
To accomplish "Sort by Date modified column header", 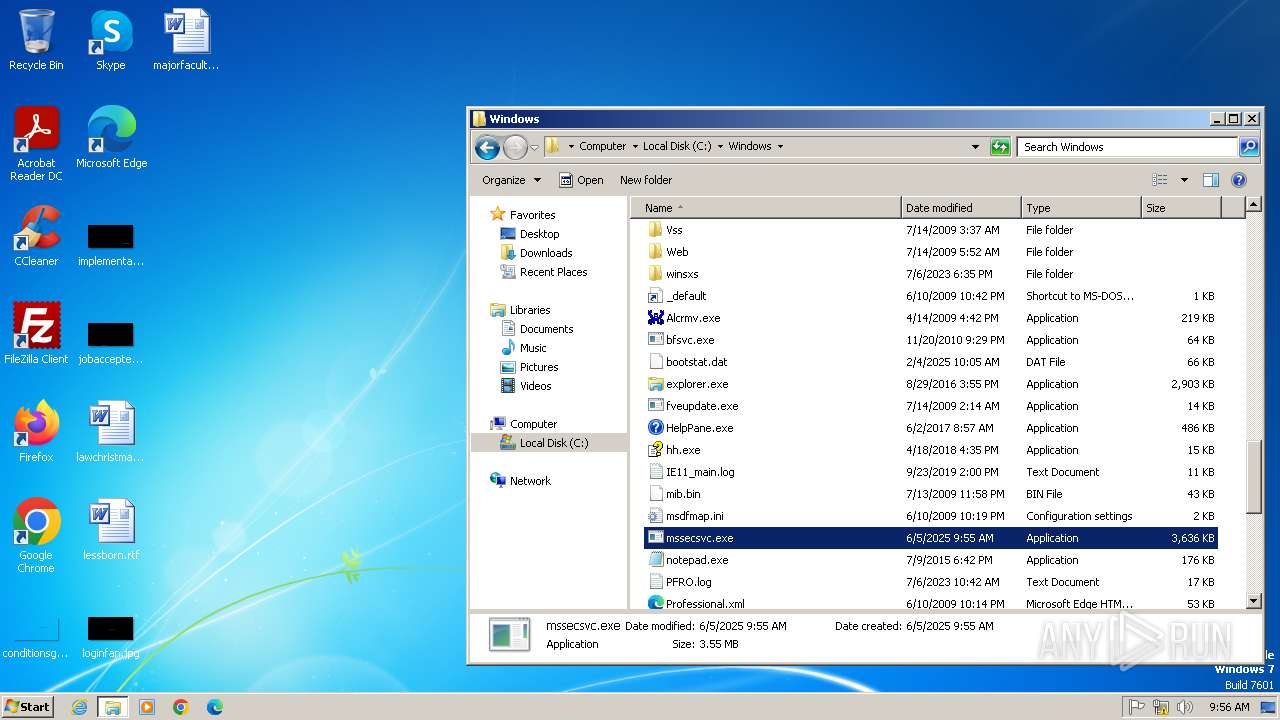I will coord(961,208).
